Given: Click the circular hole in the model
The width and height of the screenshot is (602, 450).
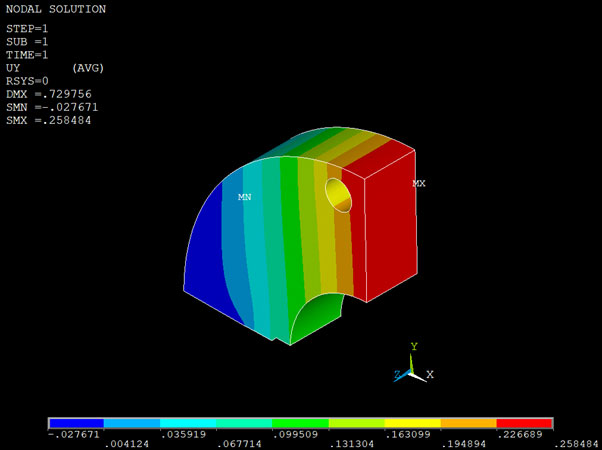Looking at the screenshot, I should pos(338,195).
